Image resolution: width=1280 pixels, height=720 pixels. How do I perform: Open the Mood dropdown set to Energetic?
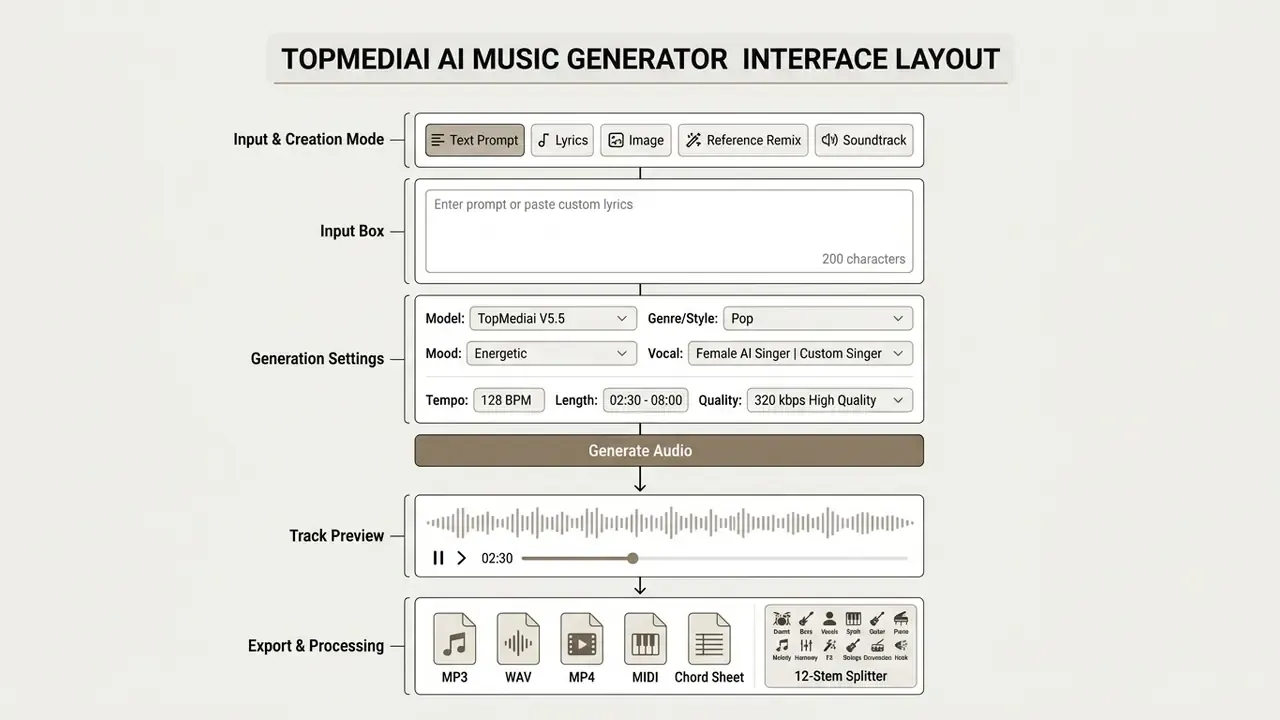[551, 353]
